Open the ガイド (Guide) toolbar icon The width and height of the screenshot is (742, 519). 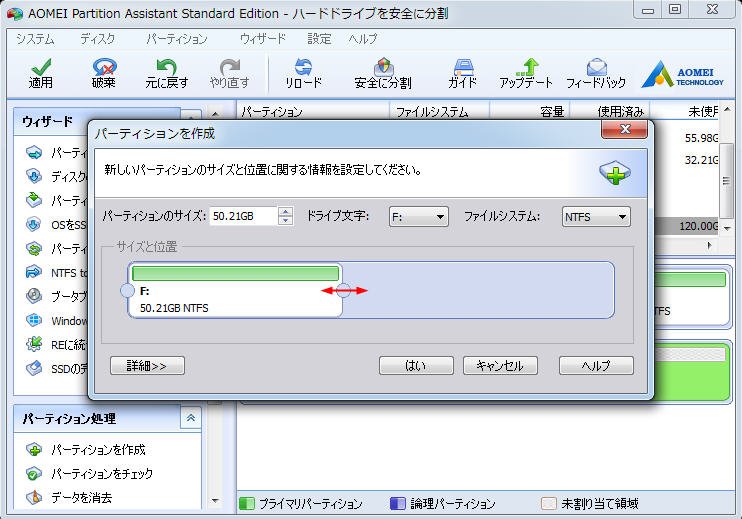tap(463, 73)
